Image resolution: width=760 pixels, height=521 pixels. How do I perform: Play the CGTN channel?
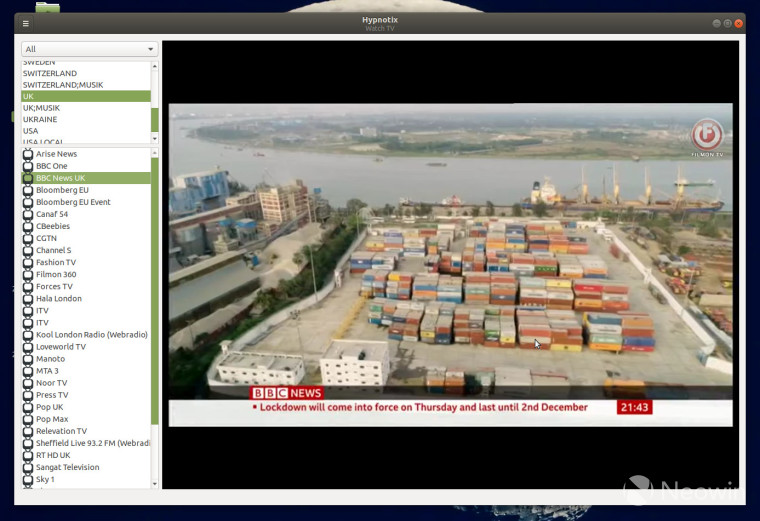tap(86, 238)
